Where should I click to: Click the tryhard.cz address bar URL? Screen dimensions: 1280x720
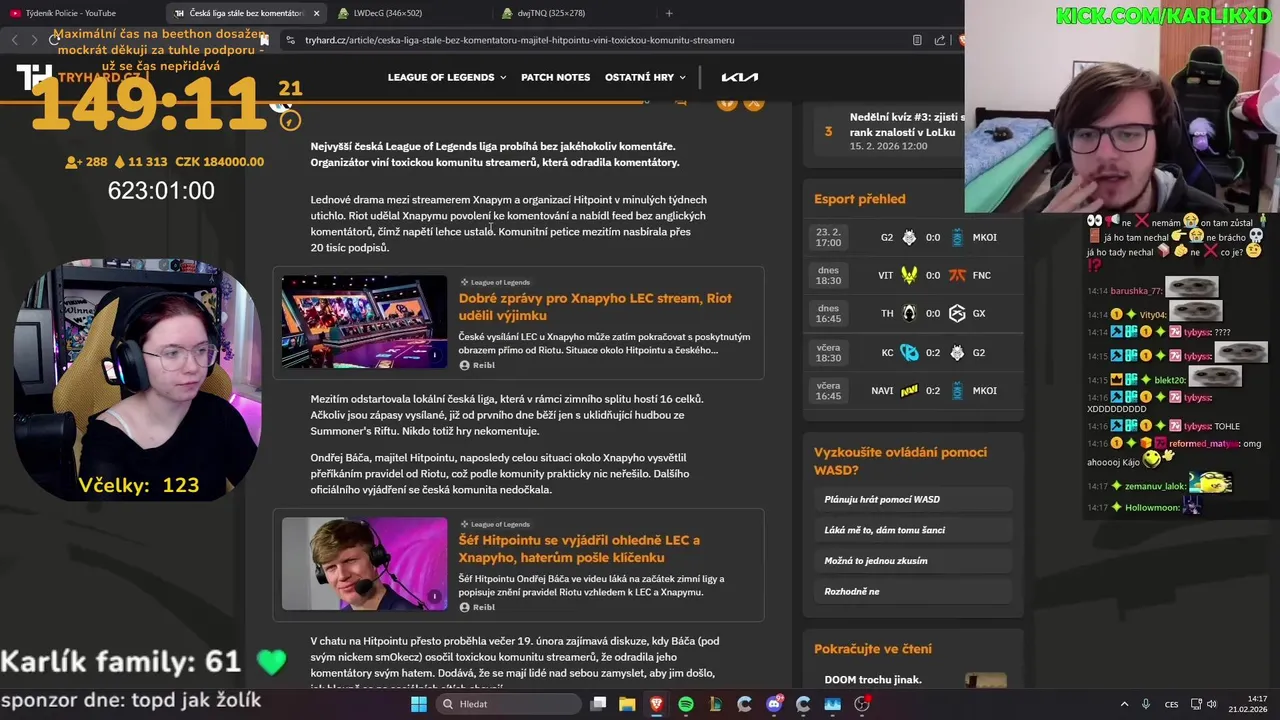520,40
